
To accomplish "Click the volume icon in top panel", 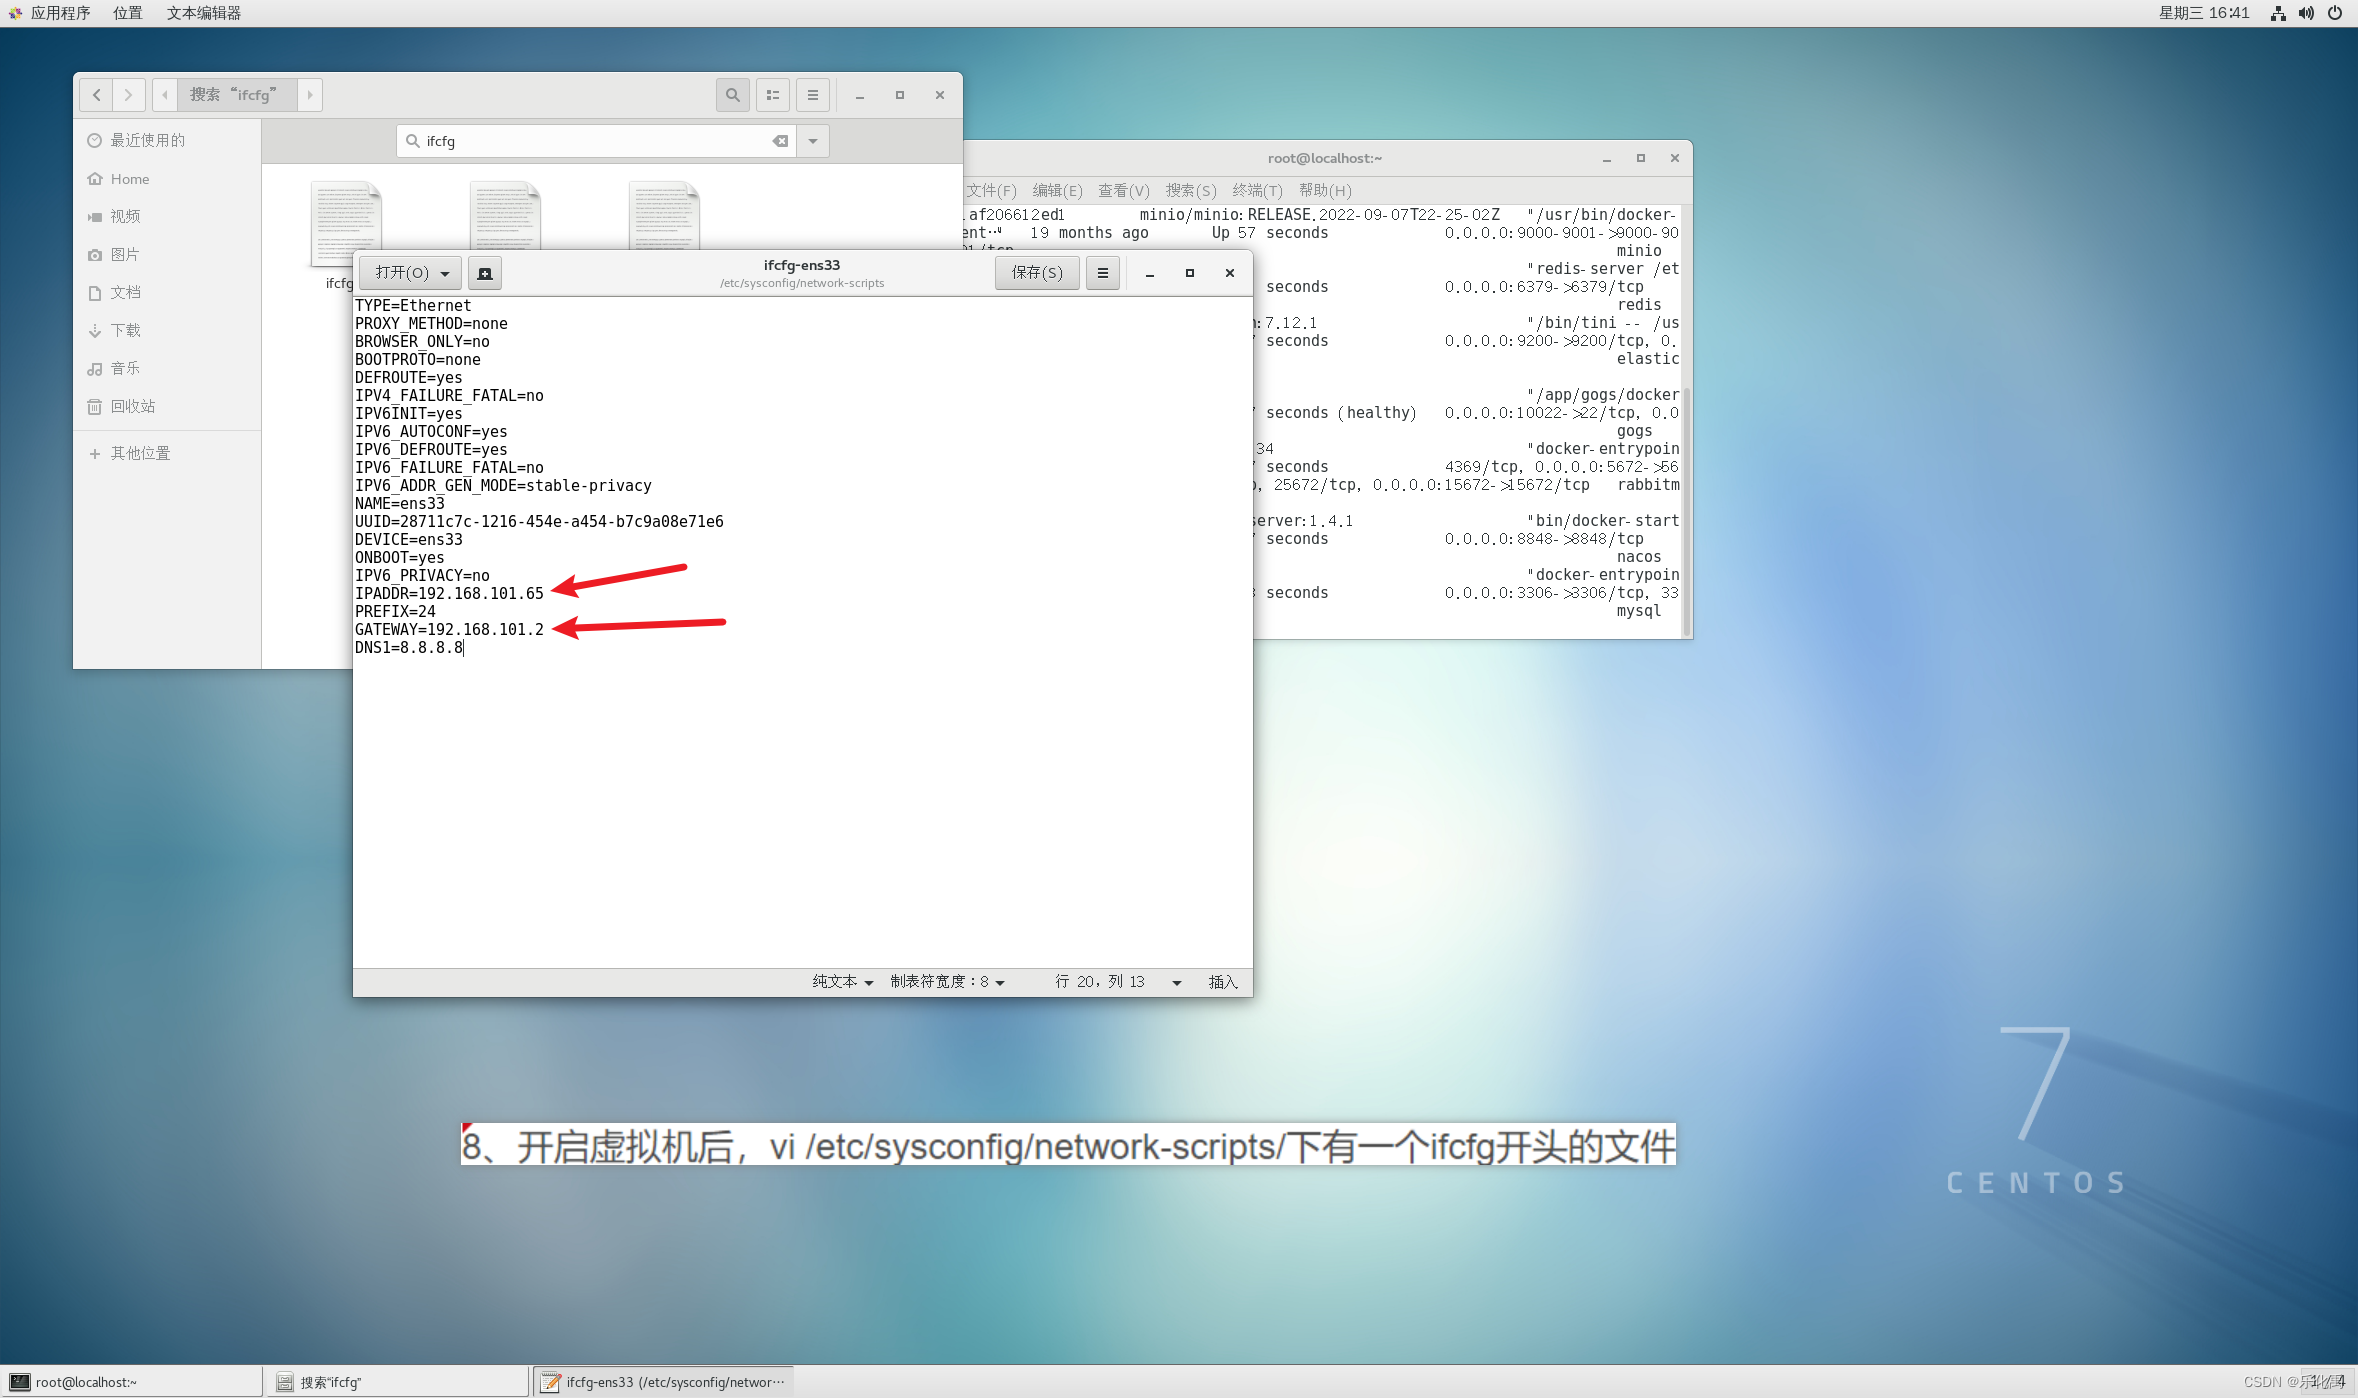I will point(2306,13).
